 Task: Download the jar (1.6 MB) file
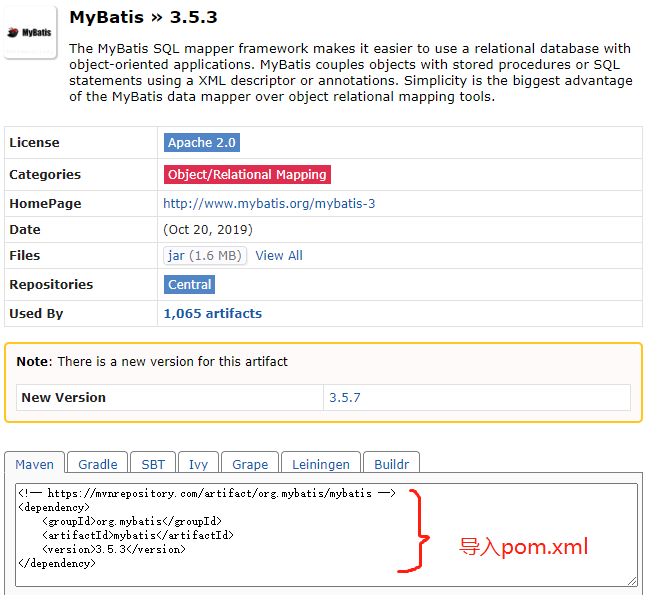(x=205, y=255)
